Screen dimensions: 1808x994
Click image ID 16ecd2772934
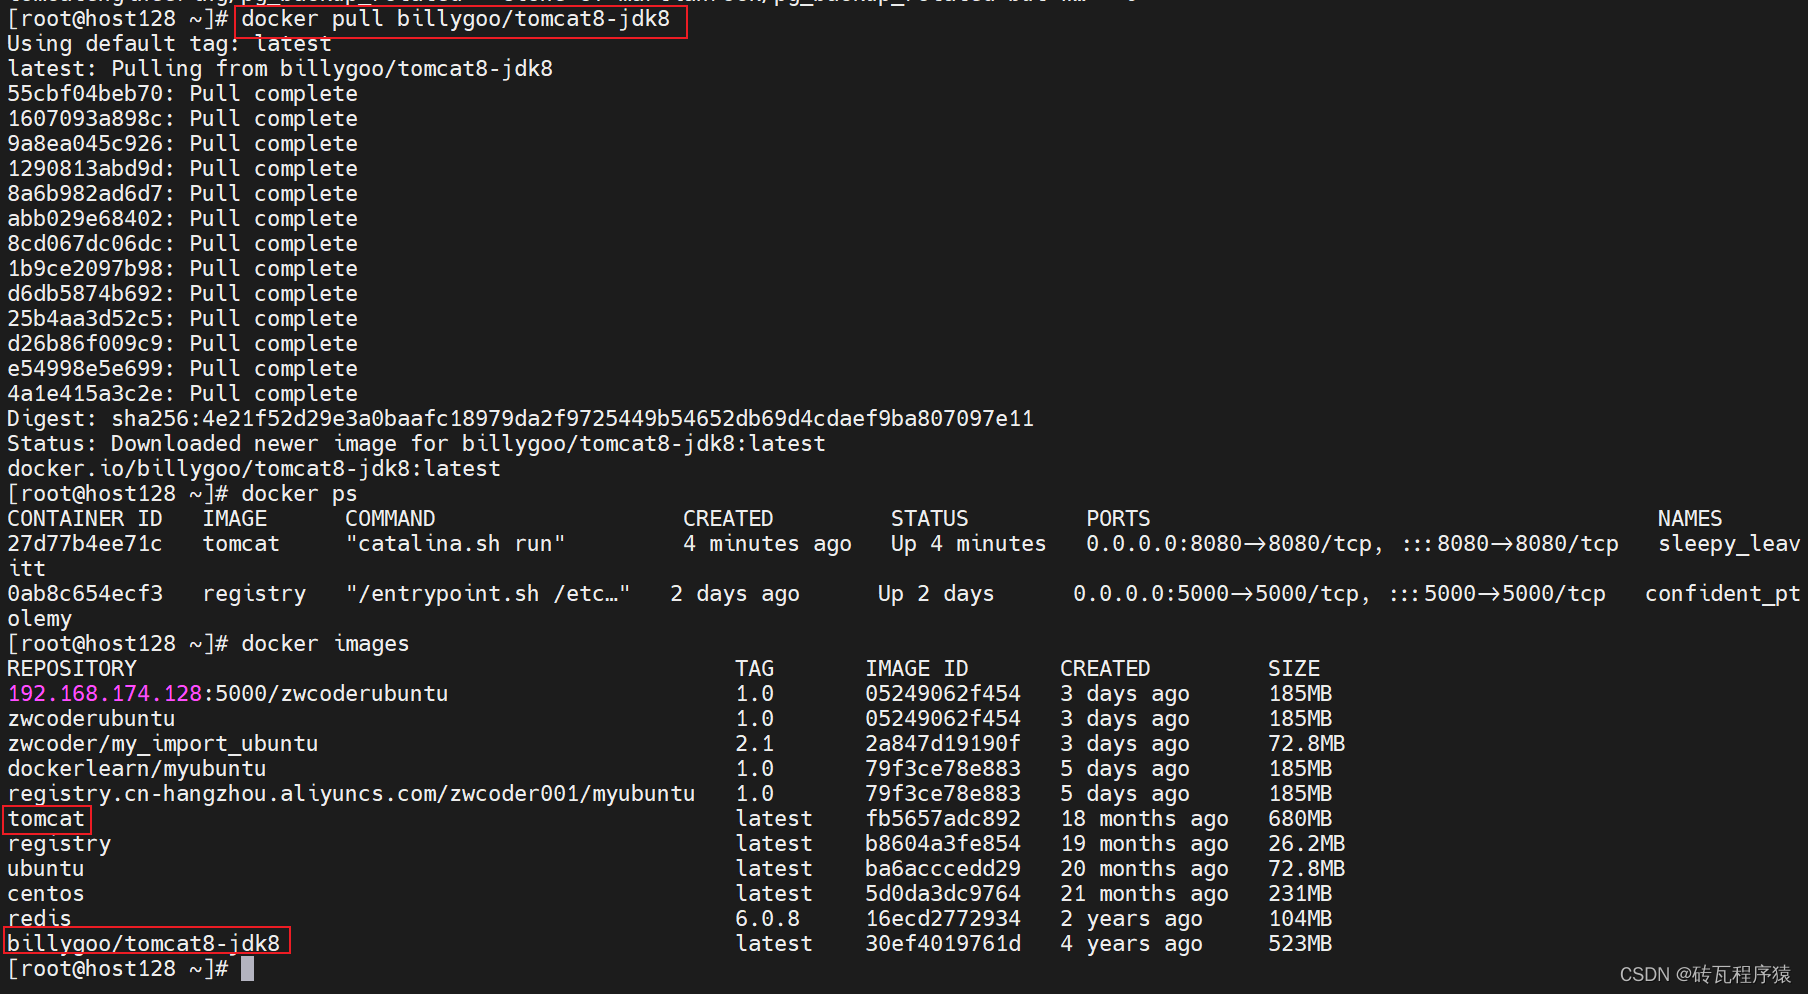point(943,919)
